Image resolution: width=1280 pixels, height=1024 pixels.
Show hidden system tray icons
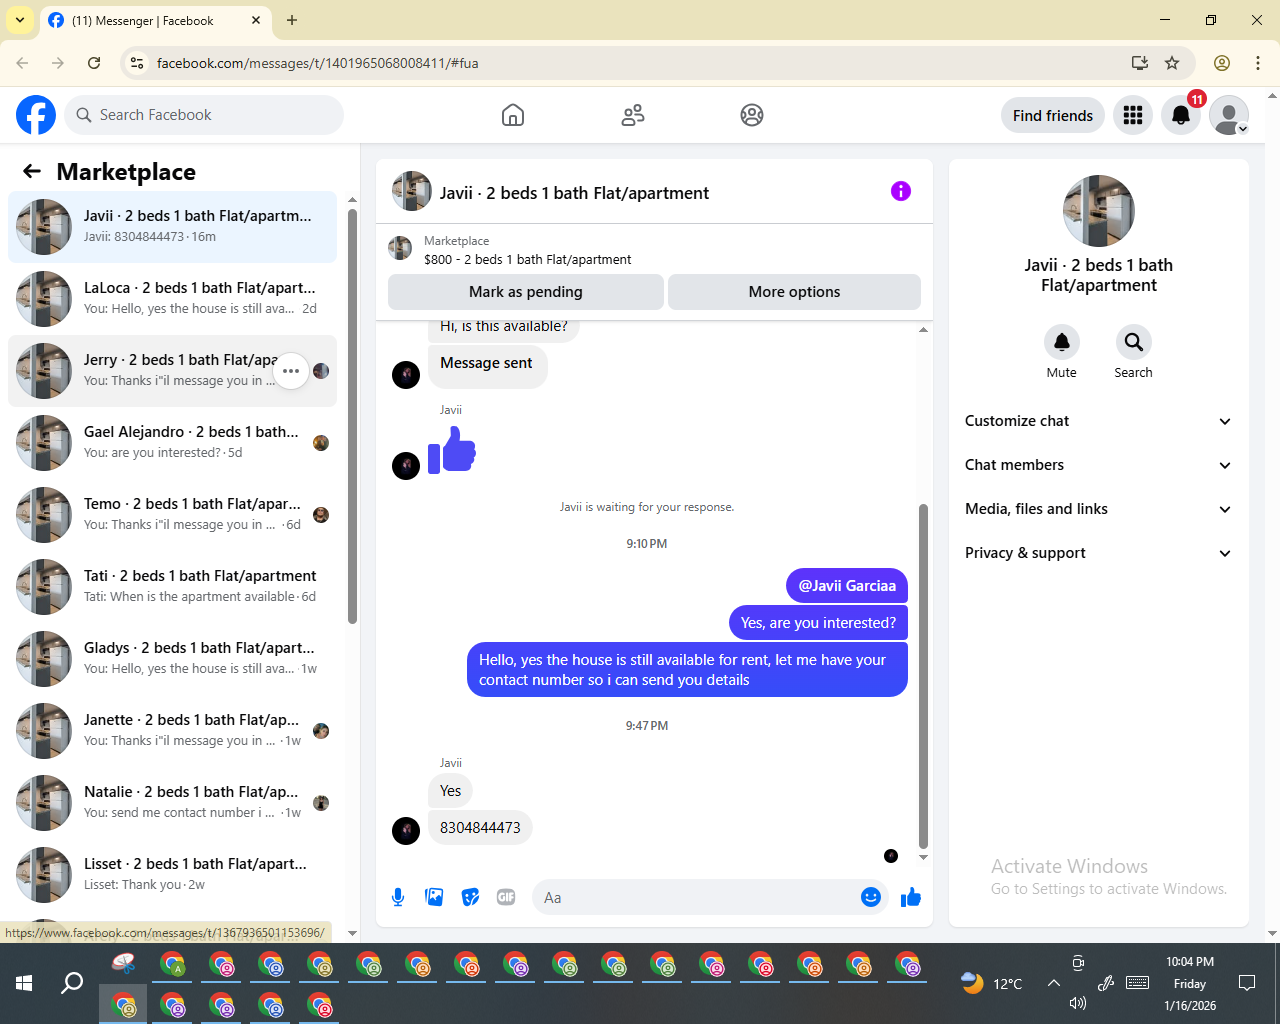click(x=1054, y=983)
